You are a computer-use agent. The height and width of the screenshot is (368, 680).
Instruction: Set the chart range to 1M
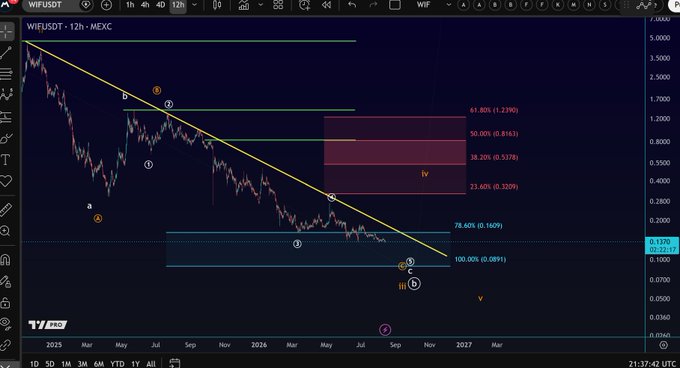66,364
